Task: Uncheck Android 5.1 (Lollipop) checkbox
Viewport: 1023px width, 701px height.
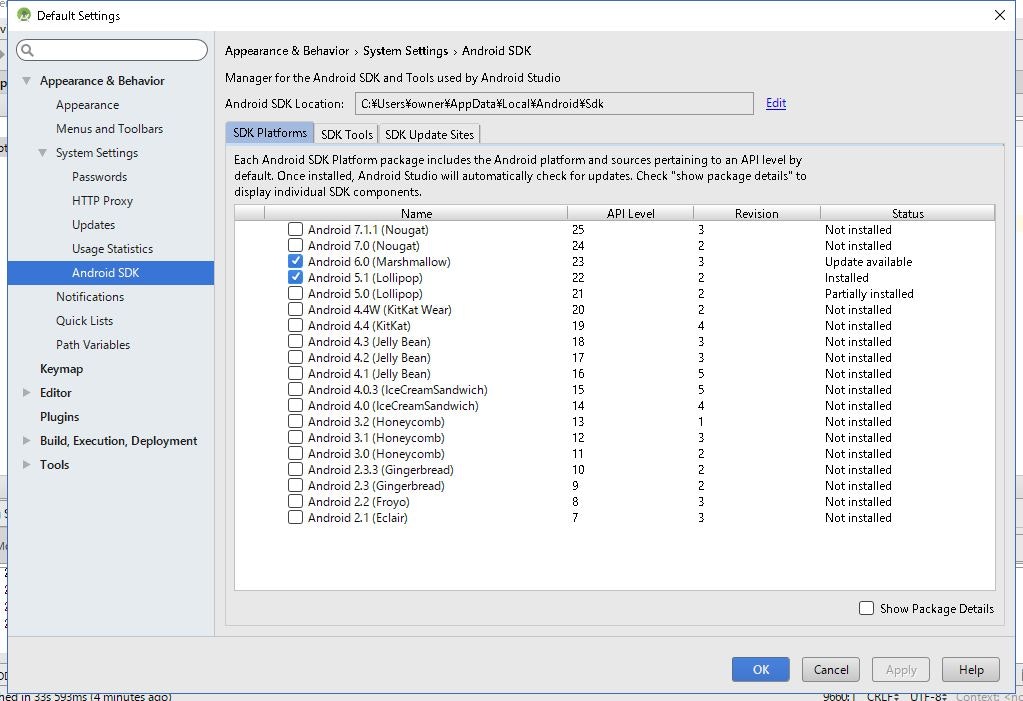Action: [x=296, y=277]
